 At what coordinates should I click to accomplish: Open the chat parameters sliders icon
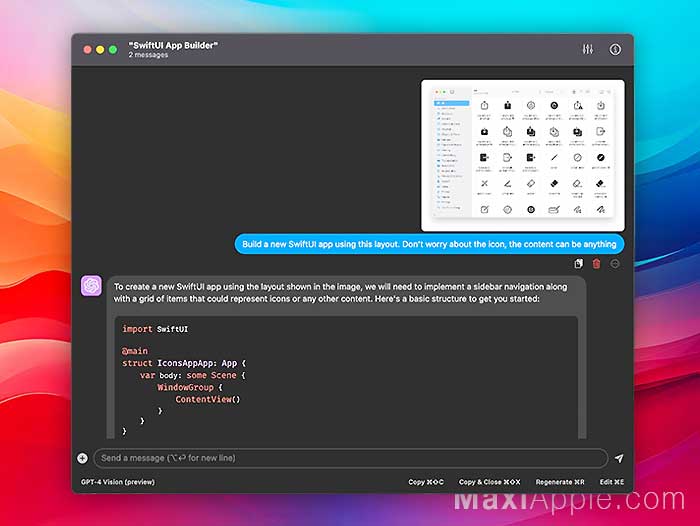588,49
